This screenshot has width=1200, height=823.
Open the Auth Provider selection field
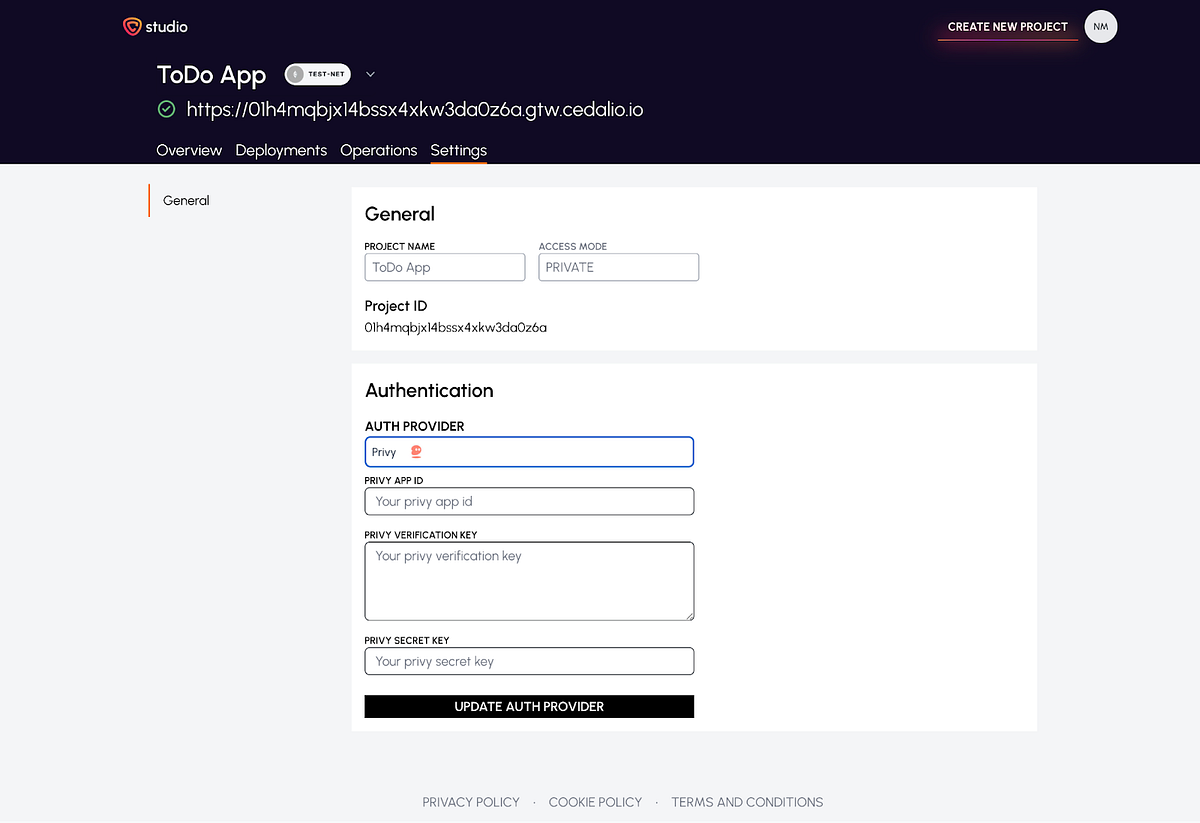[x=529, y=451]
